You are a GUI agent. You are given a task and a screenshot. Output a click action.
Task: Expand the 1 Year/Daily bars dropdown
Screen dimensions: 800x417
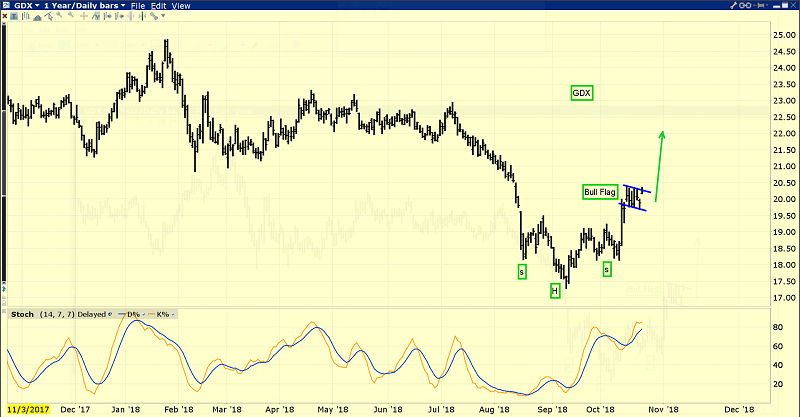pyautogui.click(x=82, y=5)
